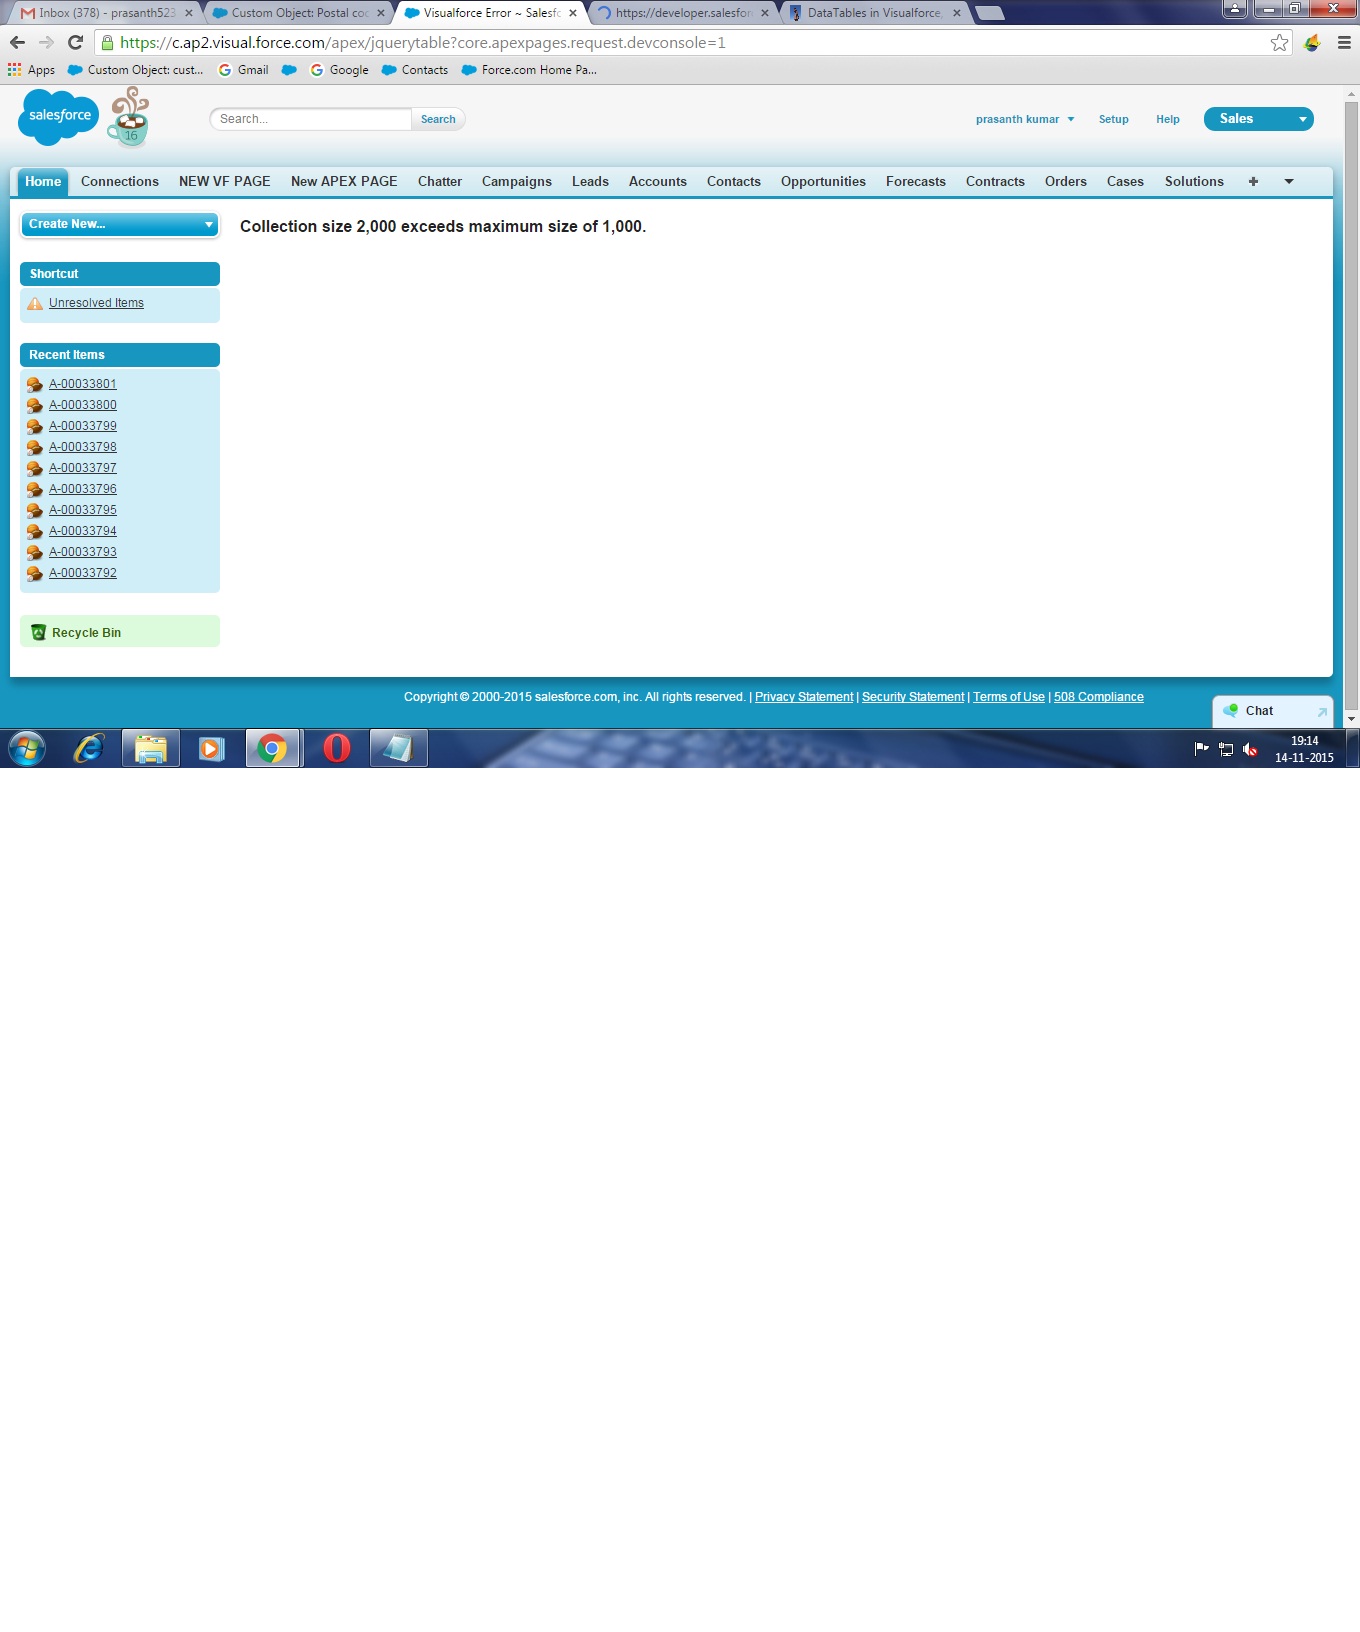Viewport: 1360px width, 1632px height.
Task: Expand the Create New dropdown
Action: tap(120, 224)
